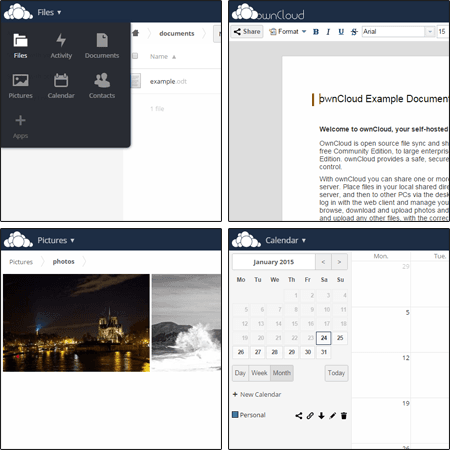
Task: Click ownCloud logo in Pictures panel
Action: [x=18, y=240]
